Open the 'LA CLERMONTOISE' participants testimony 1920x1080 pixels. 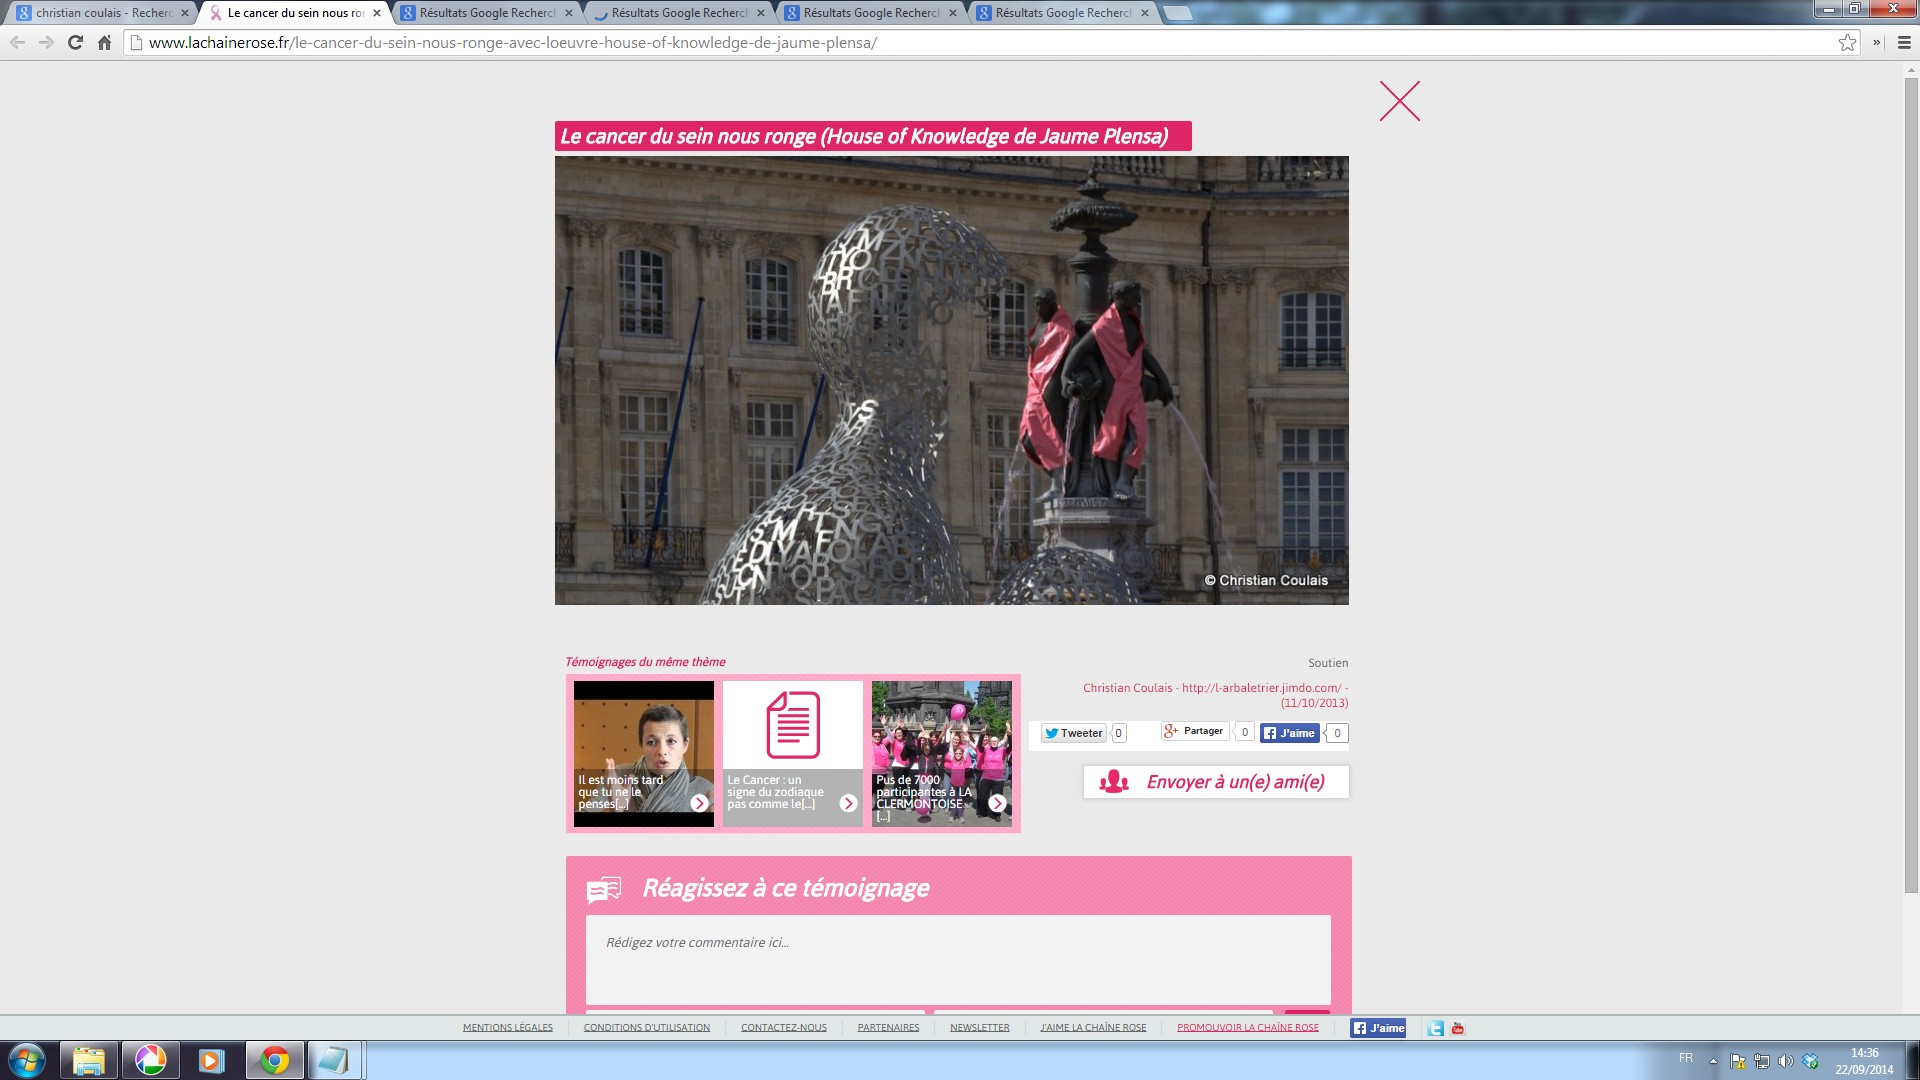click(941, 754)
